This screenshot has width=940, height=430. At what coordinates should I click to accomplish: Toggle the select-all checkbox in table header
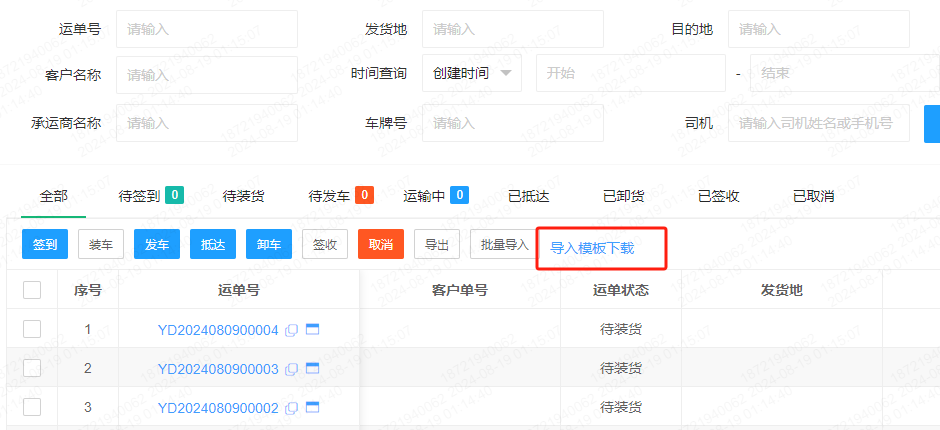32,290
